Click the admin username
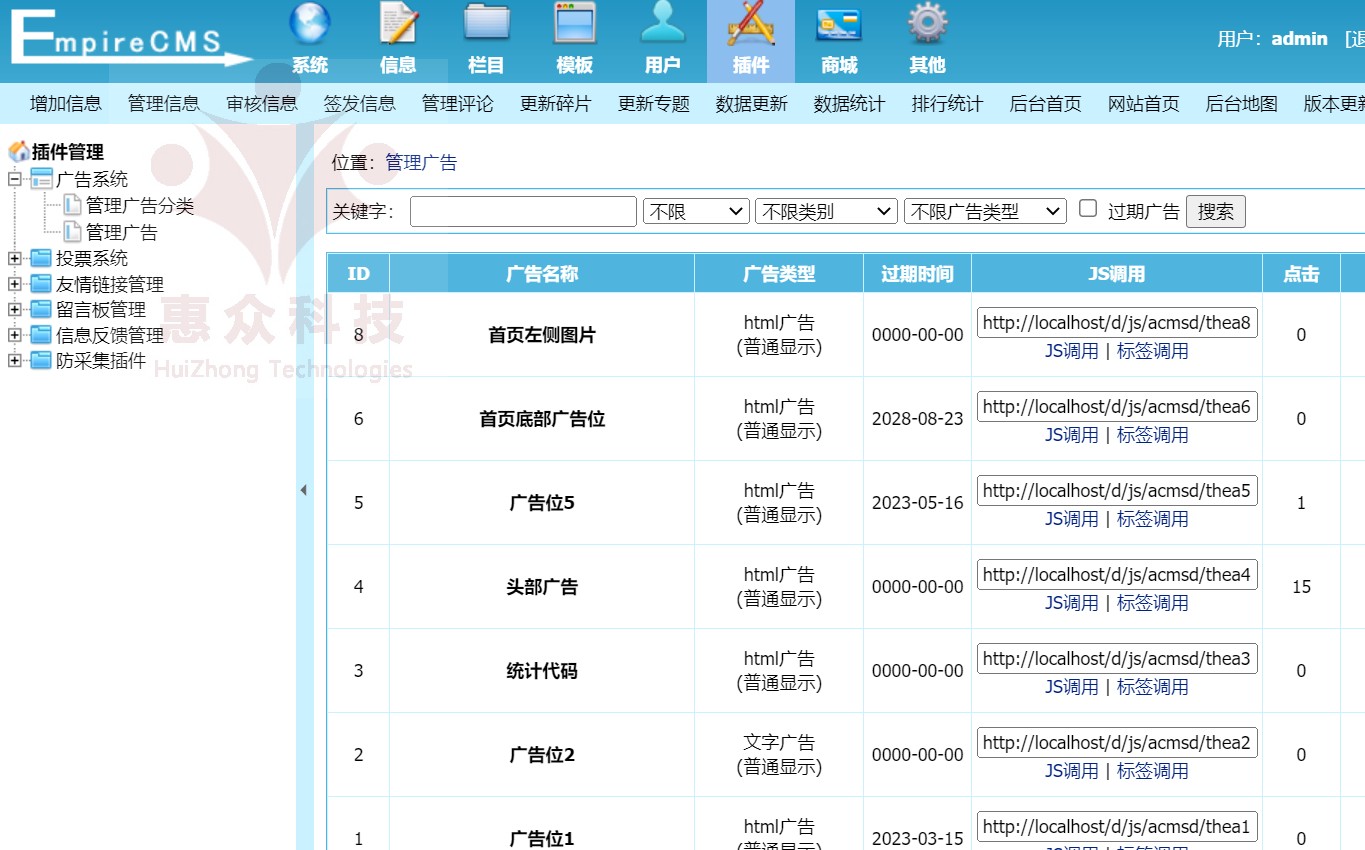The height and width of the screenshot is (850, 1365). coord(1299,39)
